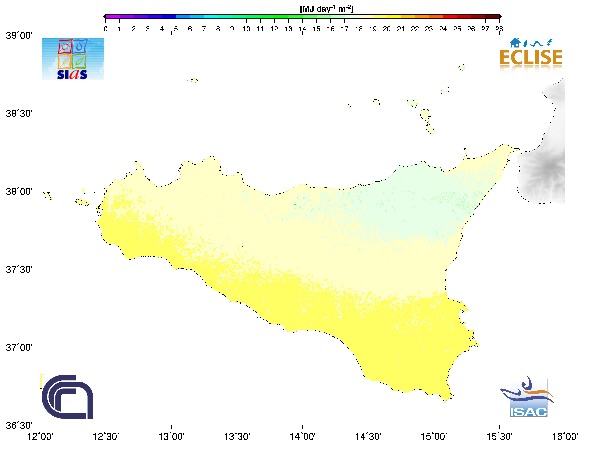600x450 pixels.
Task: Click the 38°30' latitude label
Action: point(19,114)
